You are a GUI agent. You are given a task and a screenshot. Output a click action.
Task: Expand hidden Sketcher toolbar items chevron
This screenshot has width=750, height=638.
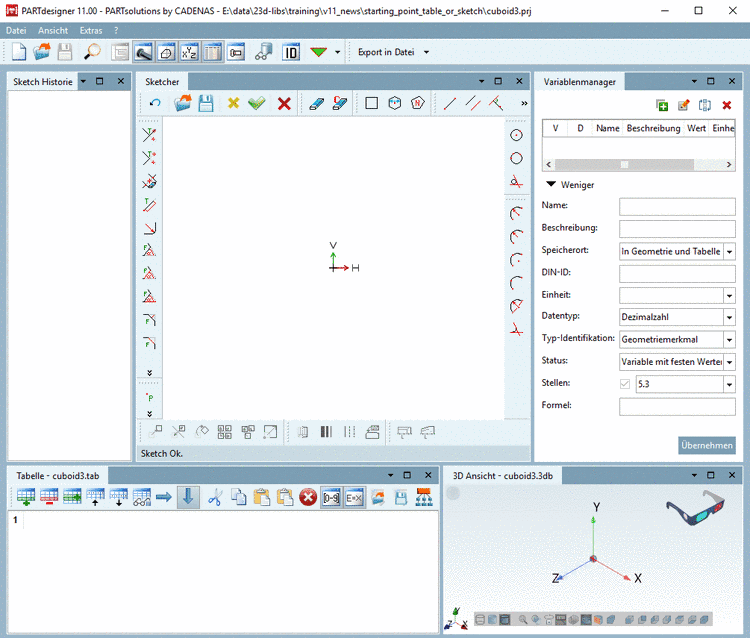coord(524,103)
